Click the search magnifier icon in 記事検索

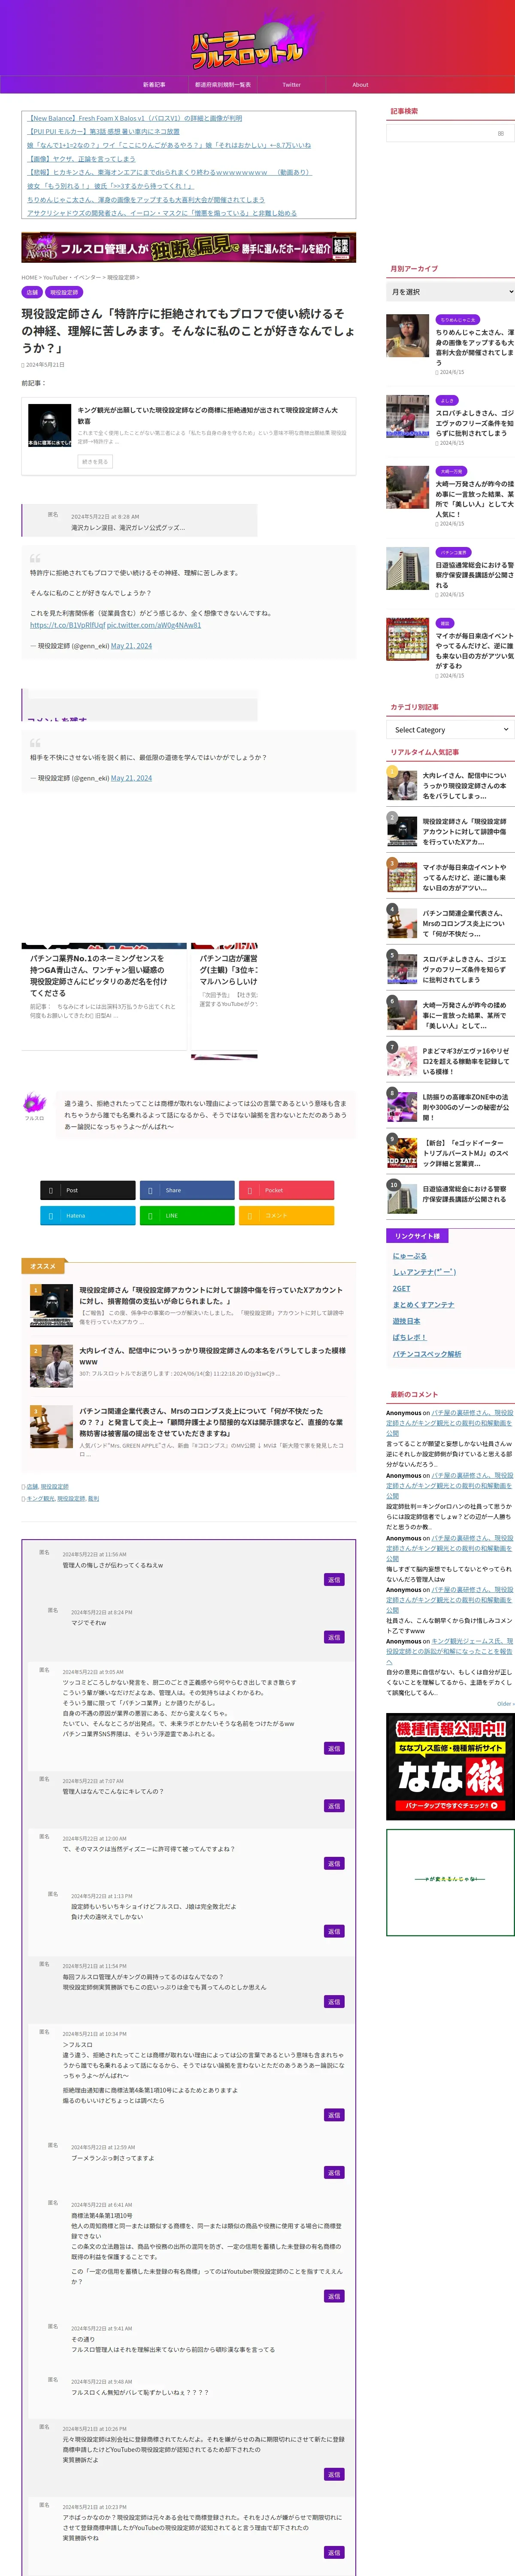click(501, 133)
